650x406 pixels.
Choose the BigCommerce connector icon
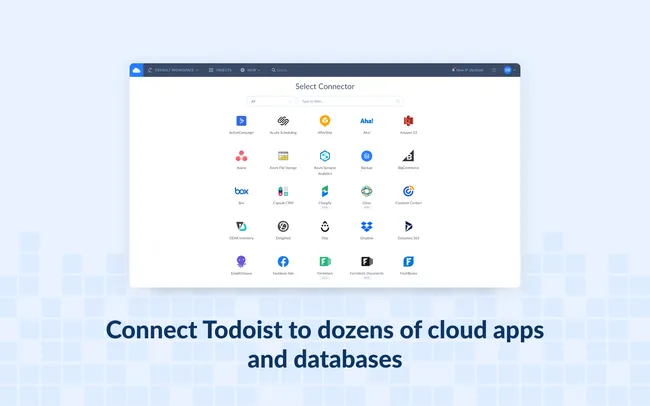408,156
